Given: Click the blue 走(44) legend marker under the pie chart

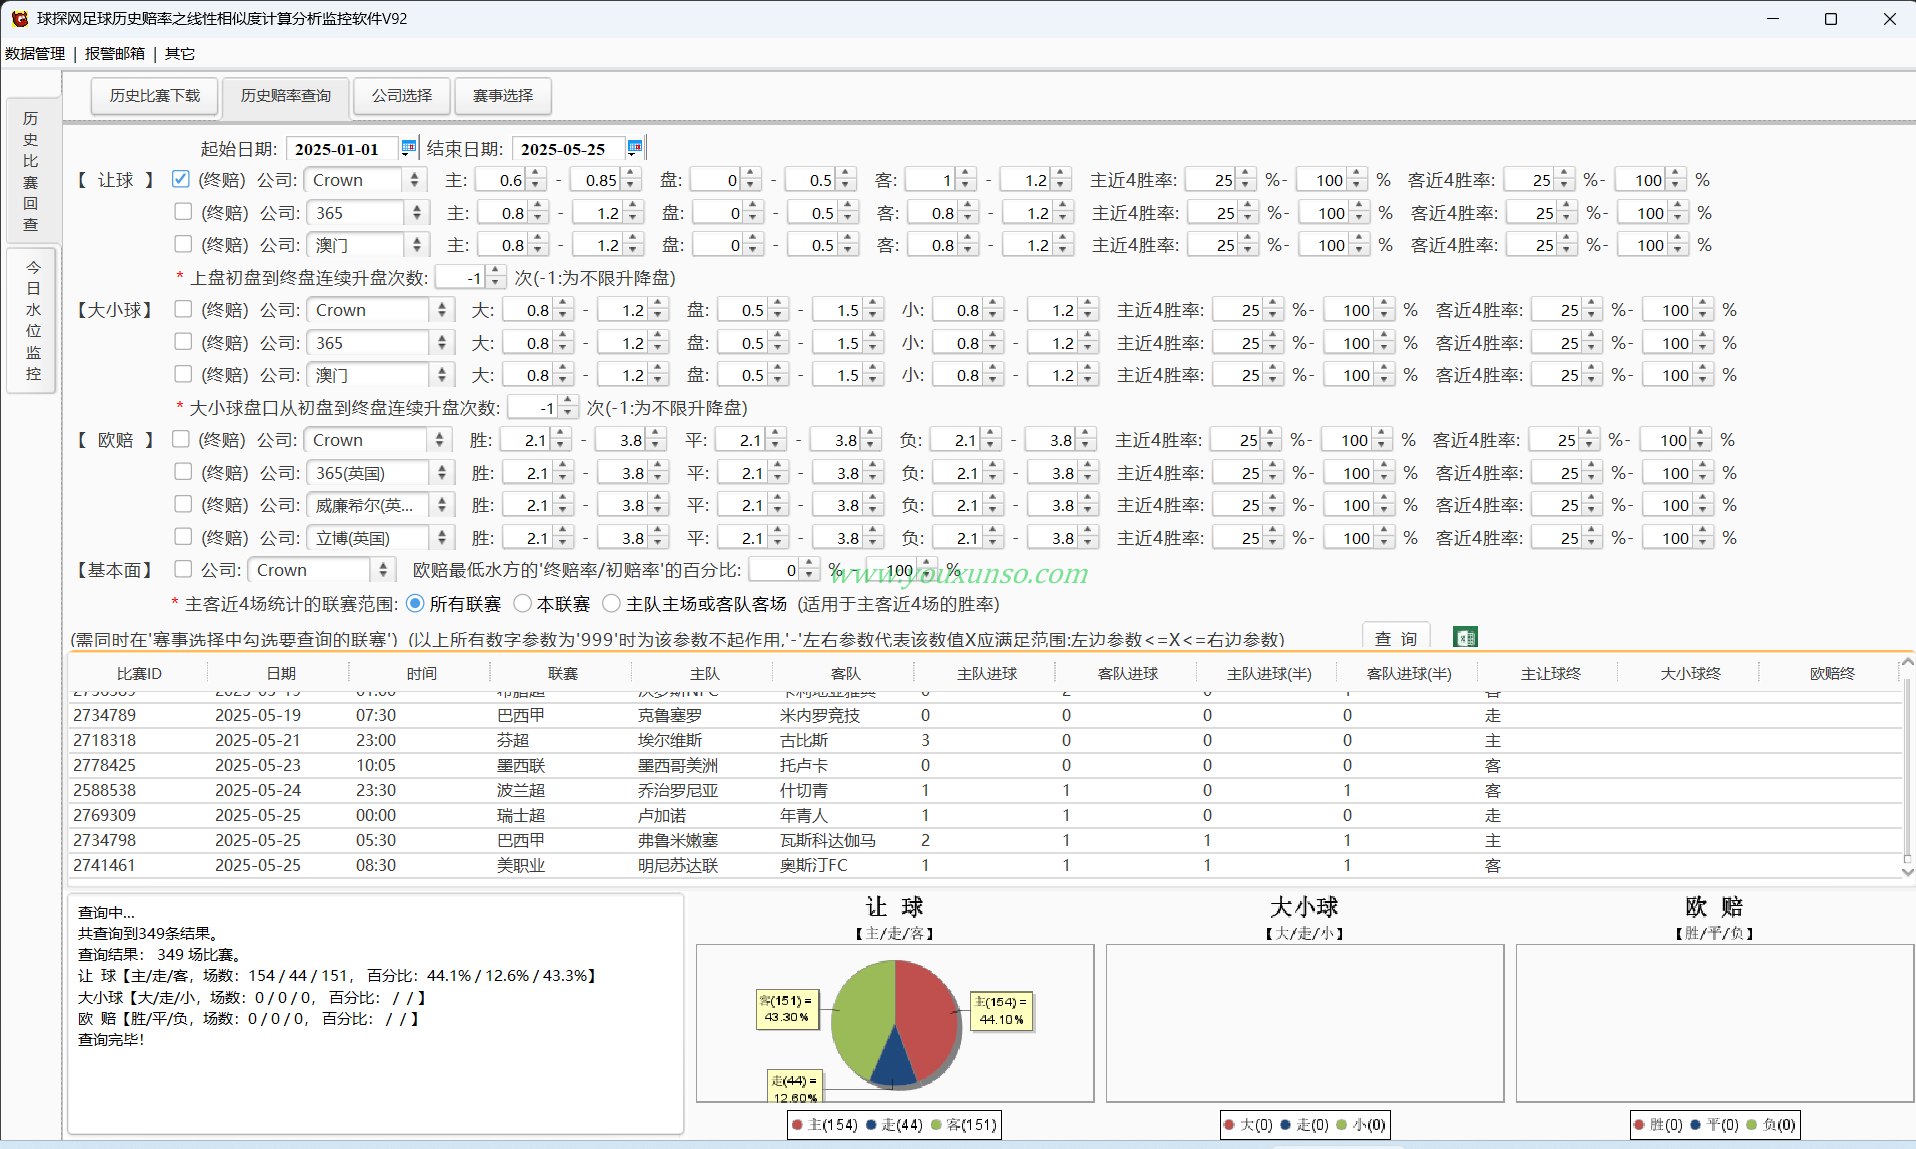Looking at the screenshot, I should (x=871, y=1125).
